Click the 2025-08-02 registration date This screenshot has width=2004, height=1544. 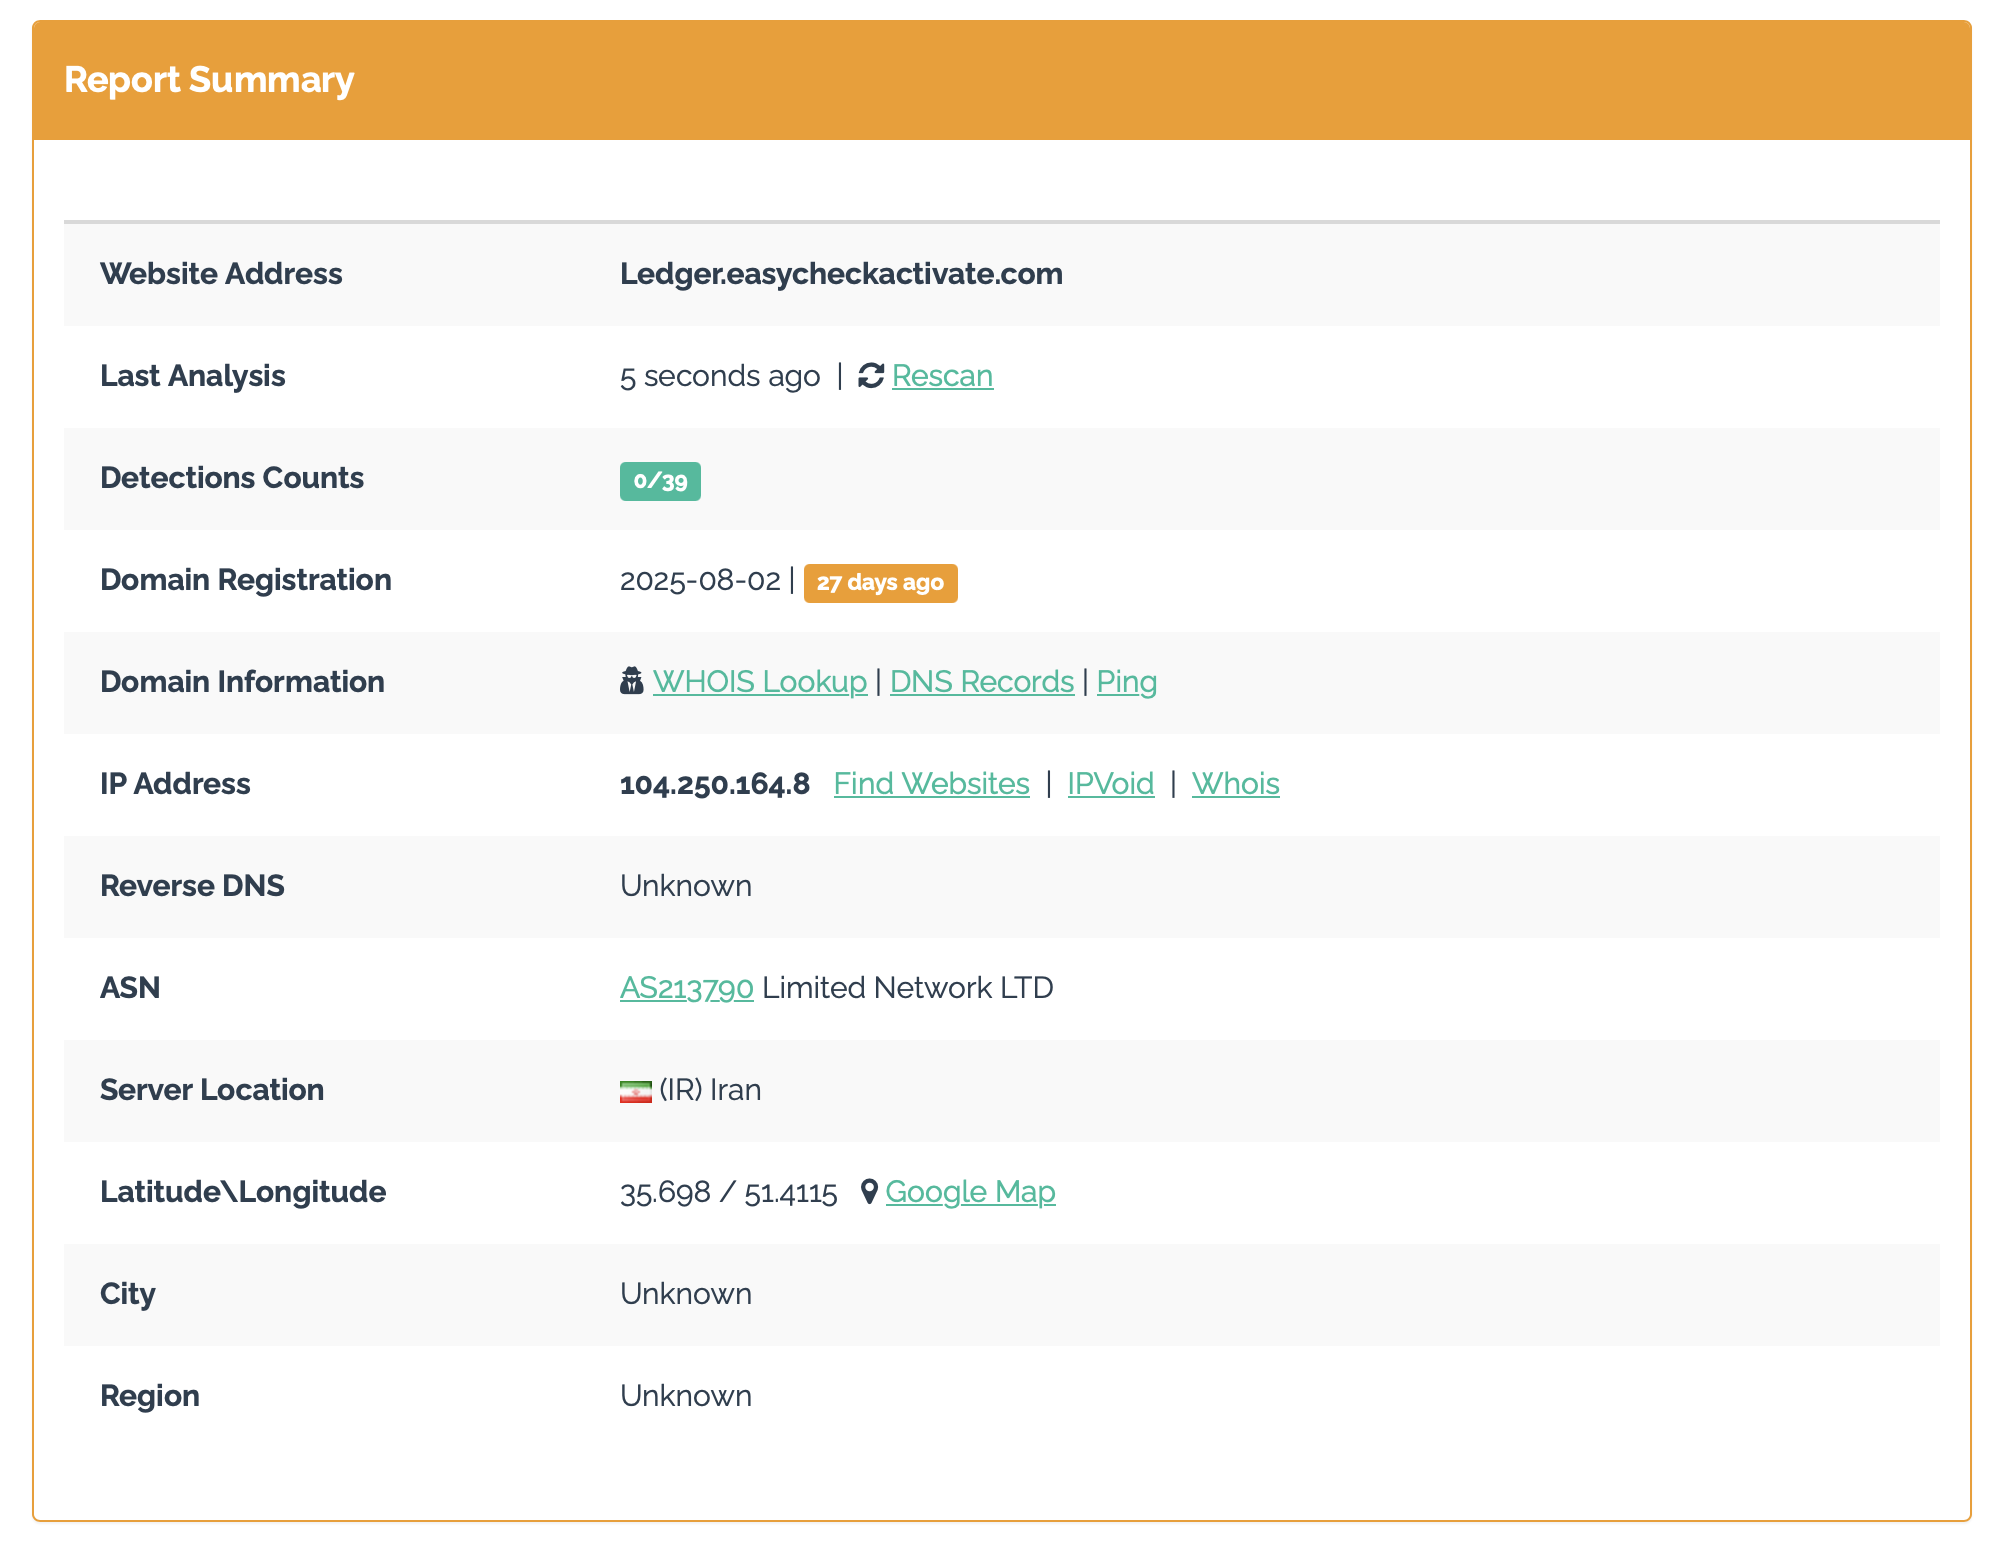point(700,580)
